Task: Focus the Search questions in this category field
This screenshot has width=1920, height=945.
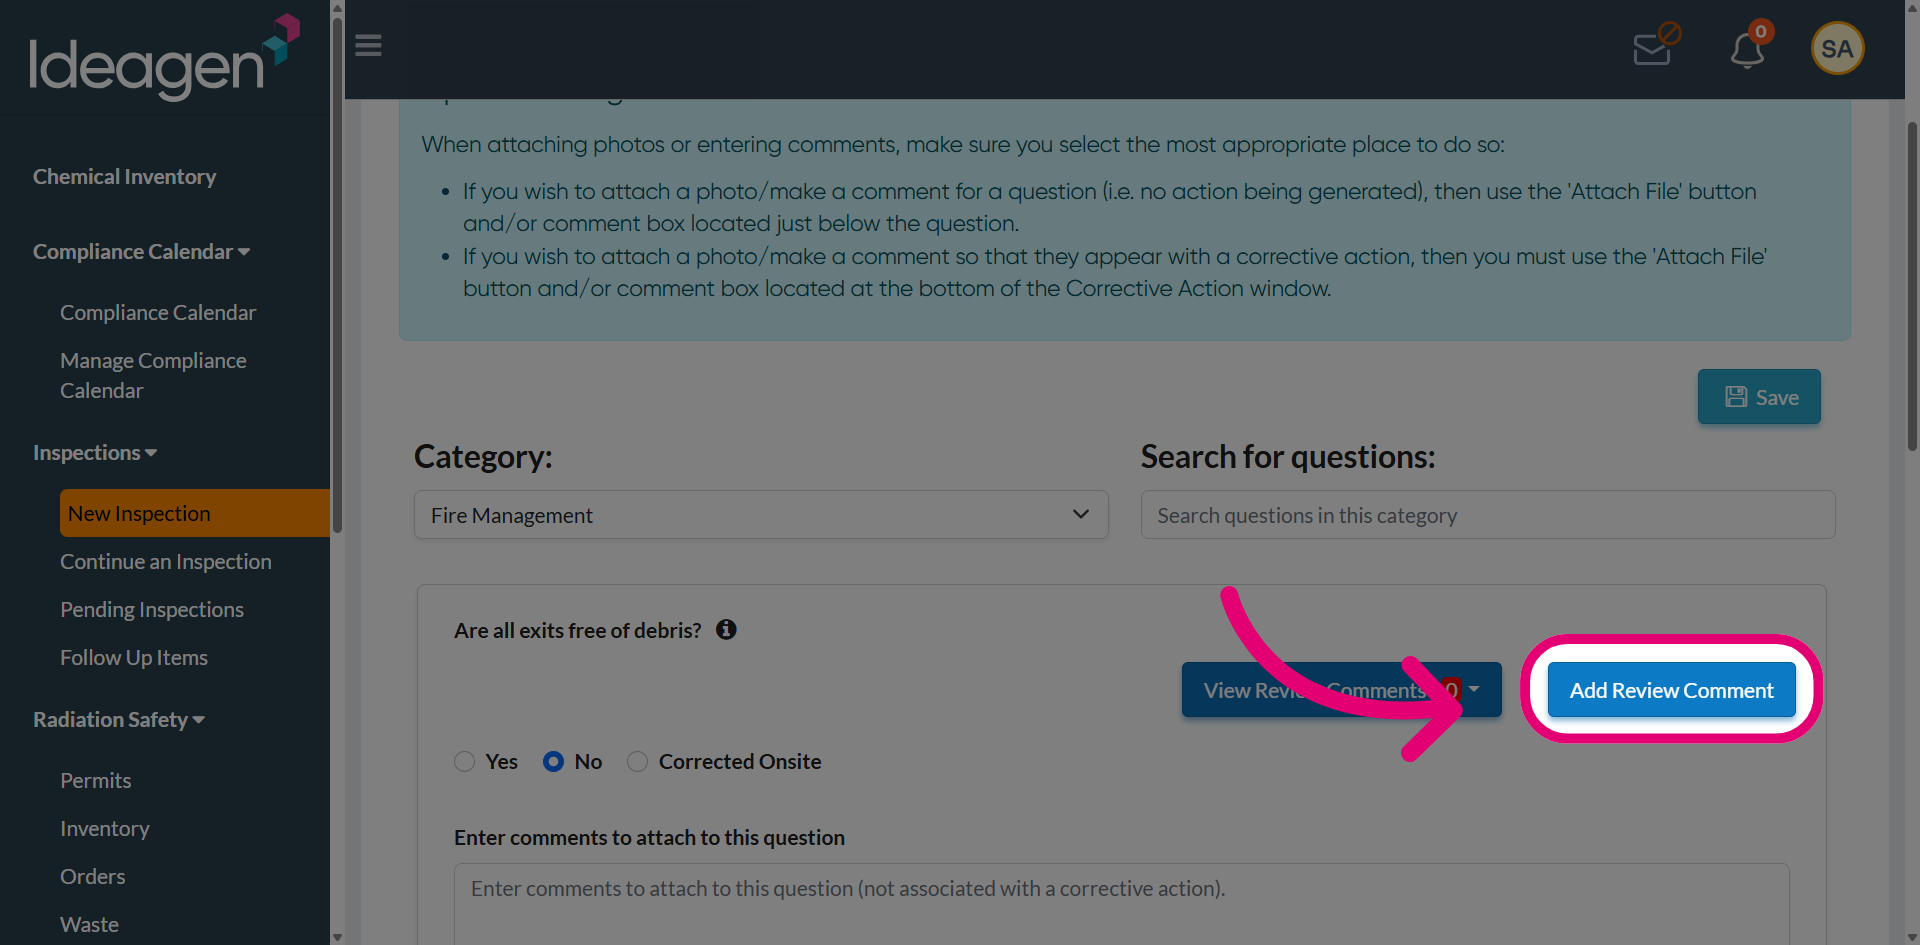Action: 1487,515
